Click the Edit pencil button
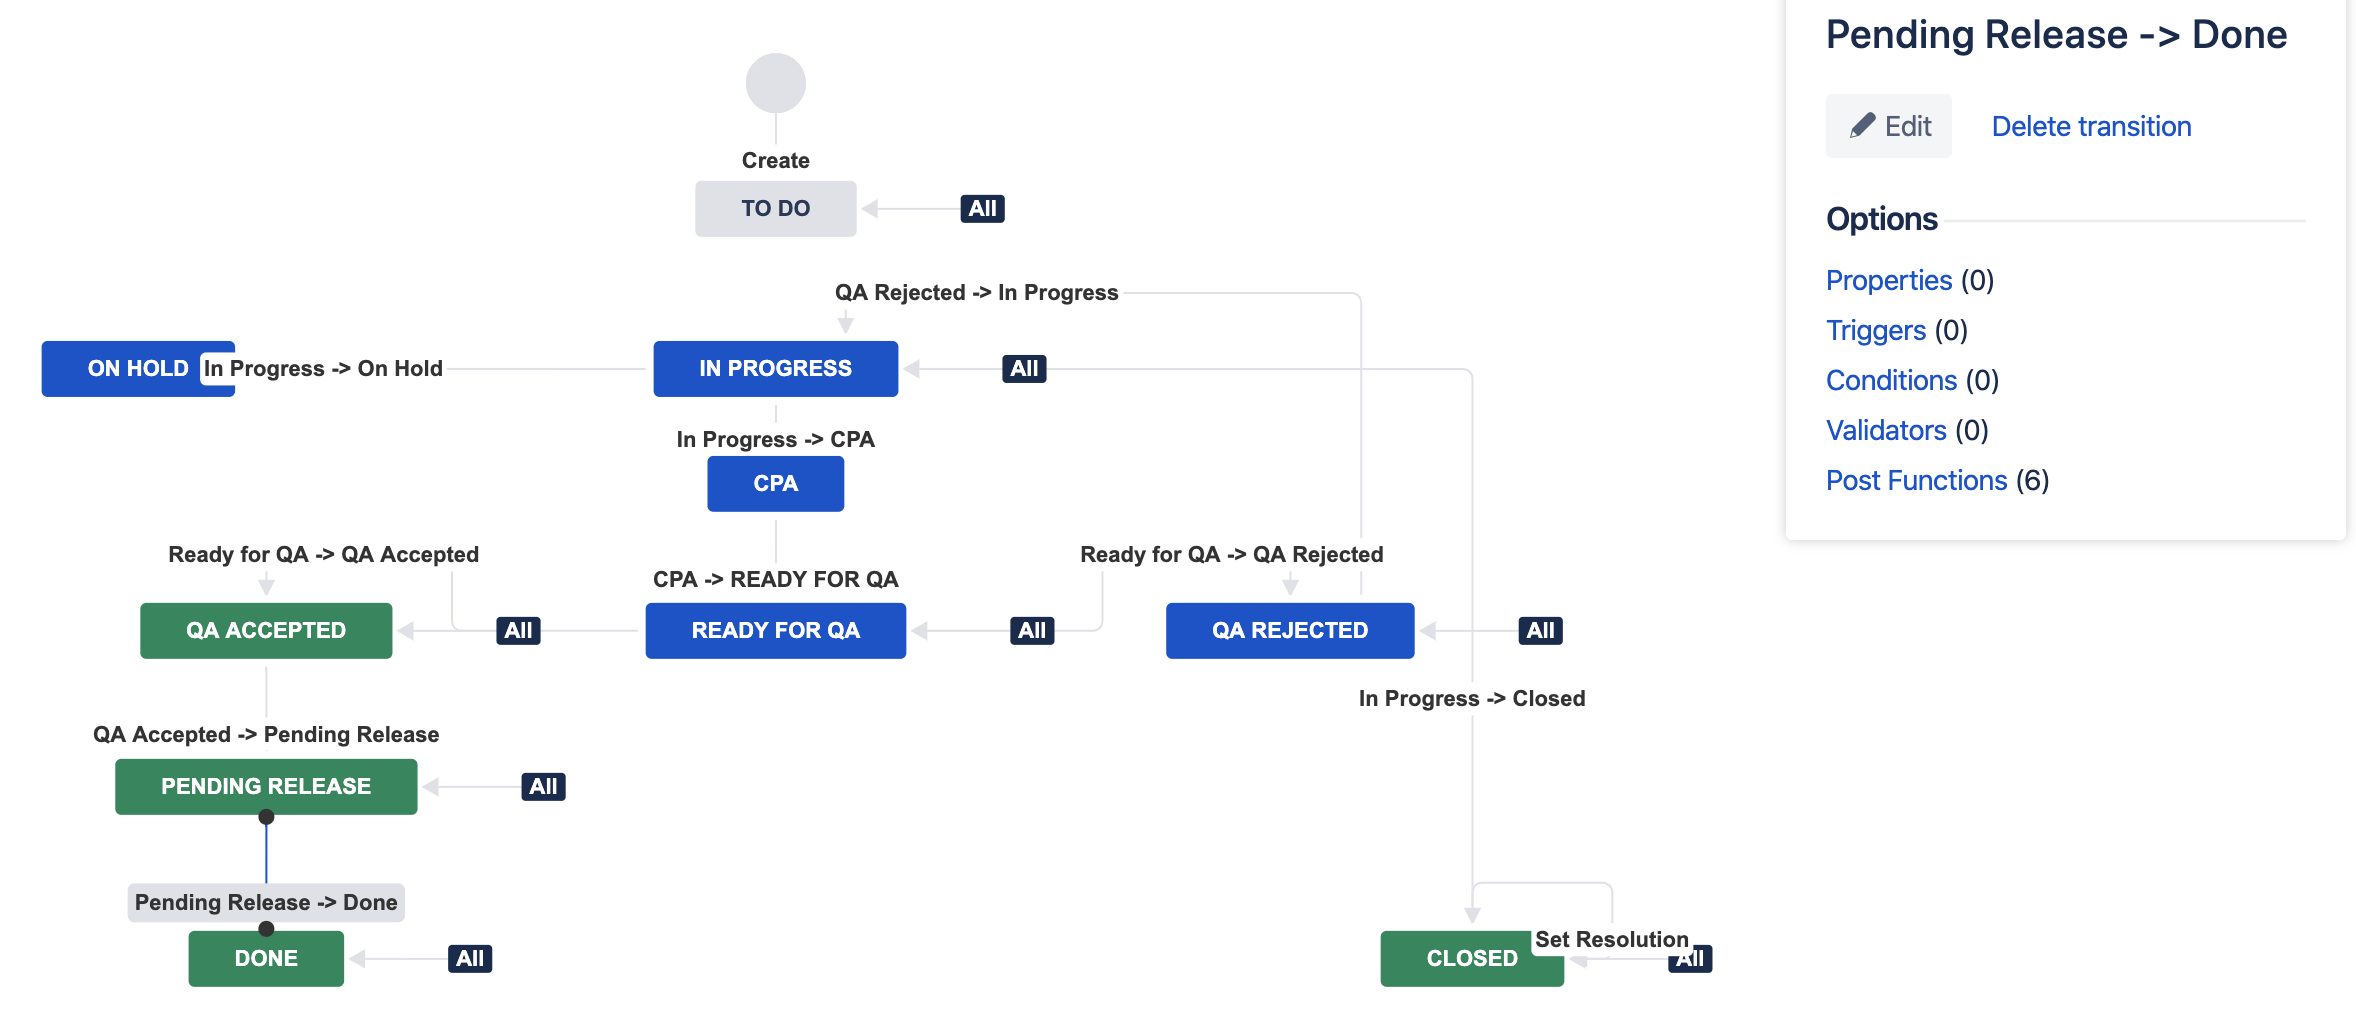This screenshot has width=2356, height=1030. click(x=1888, y=126)
